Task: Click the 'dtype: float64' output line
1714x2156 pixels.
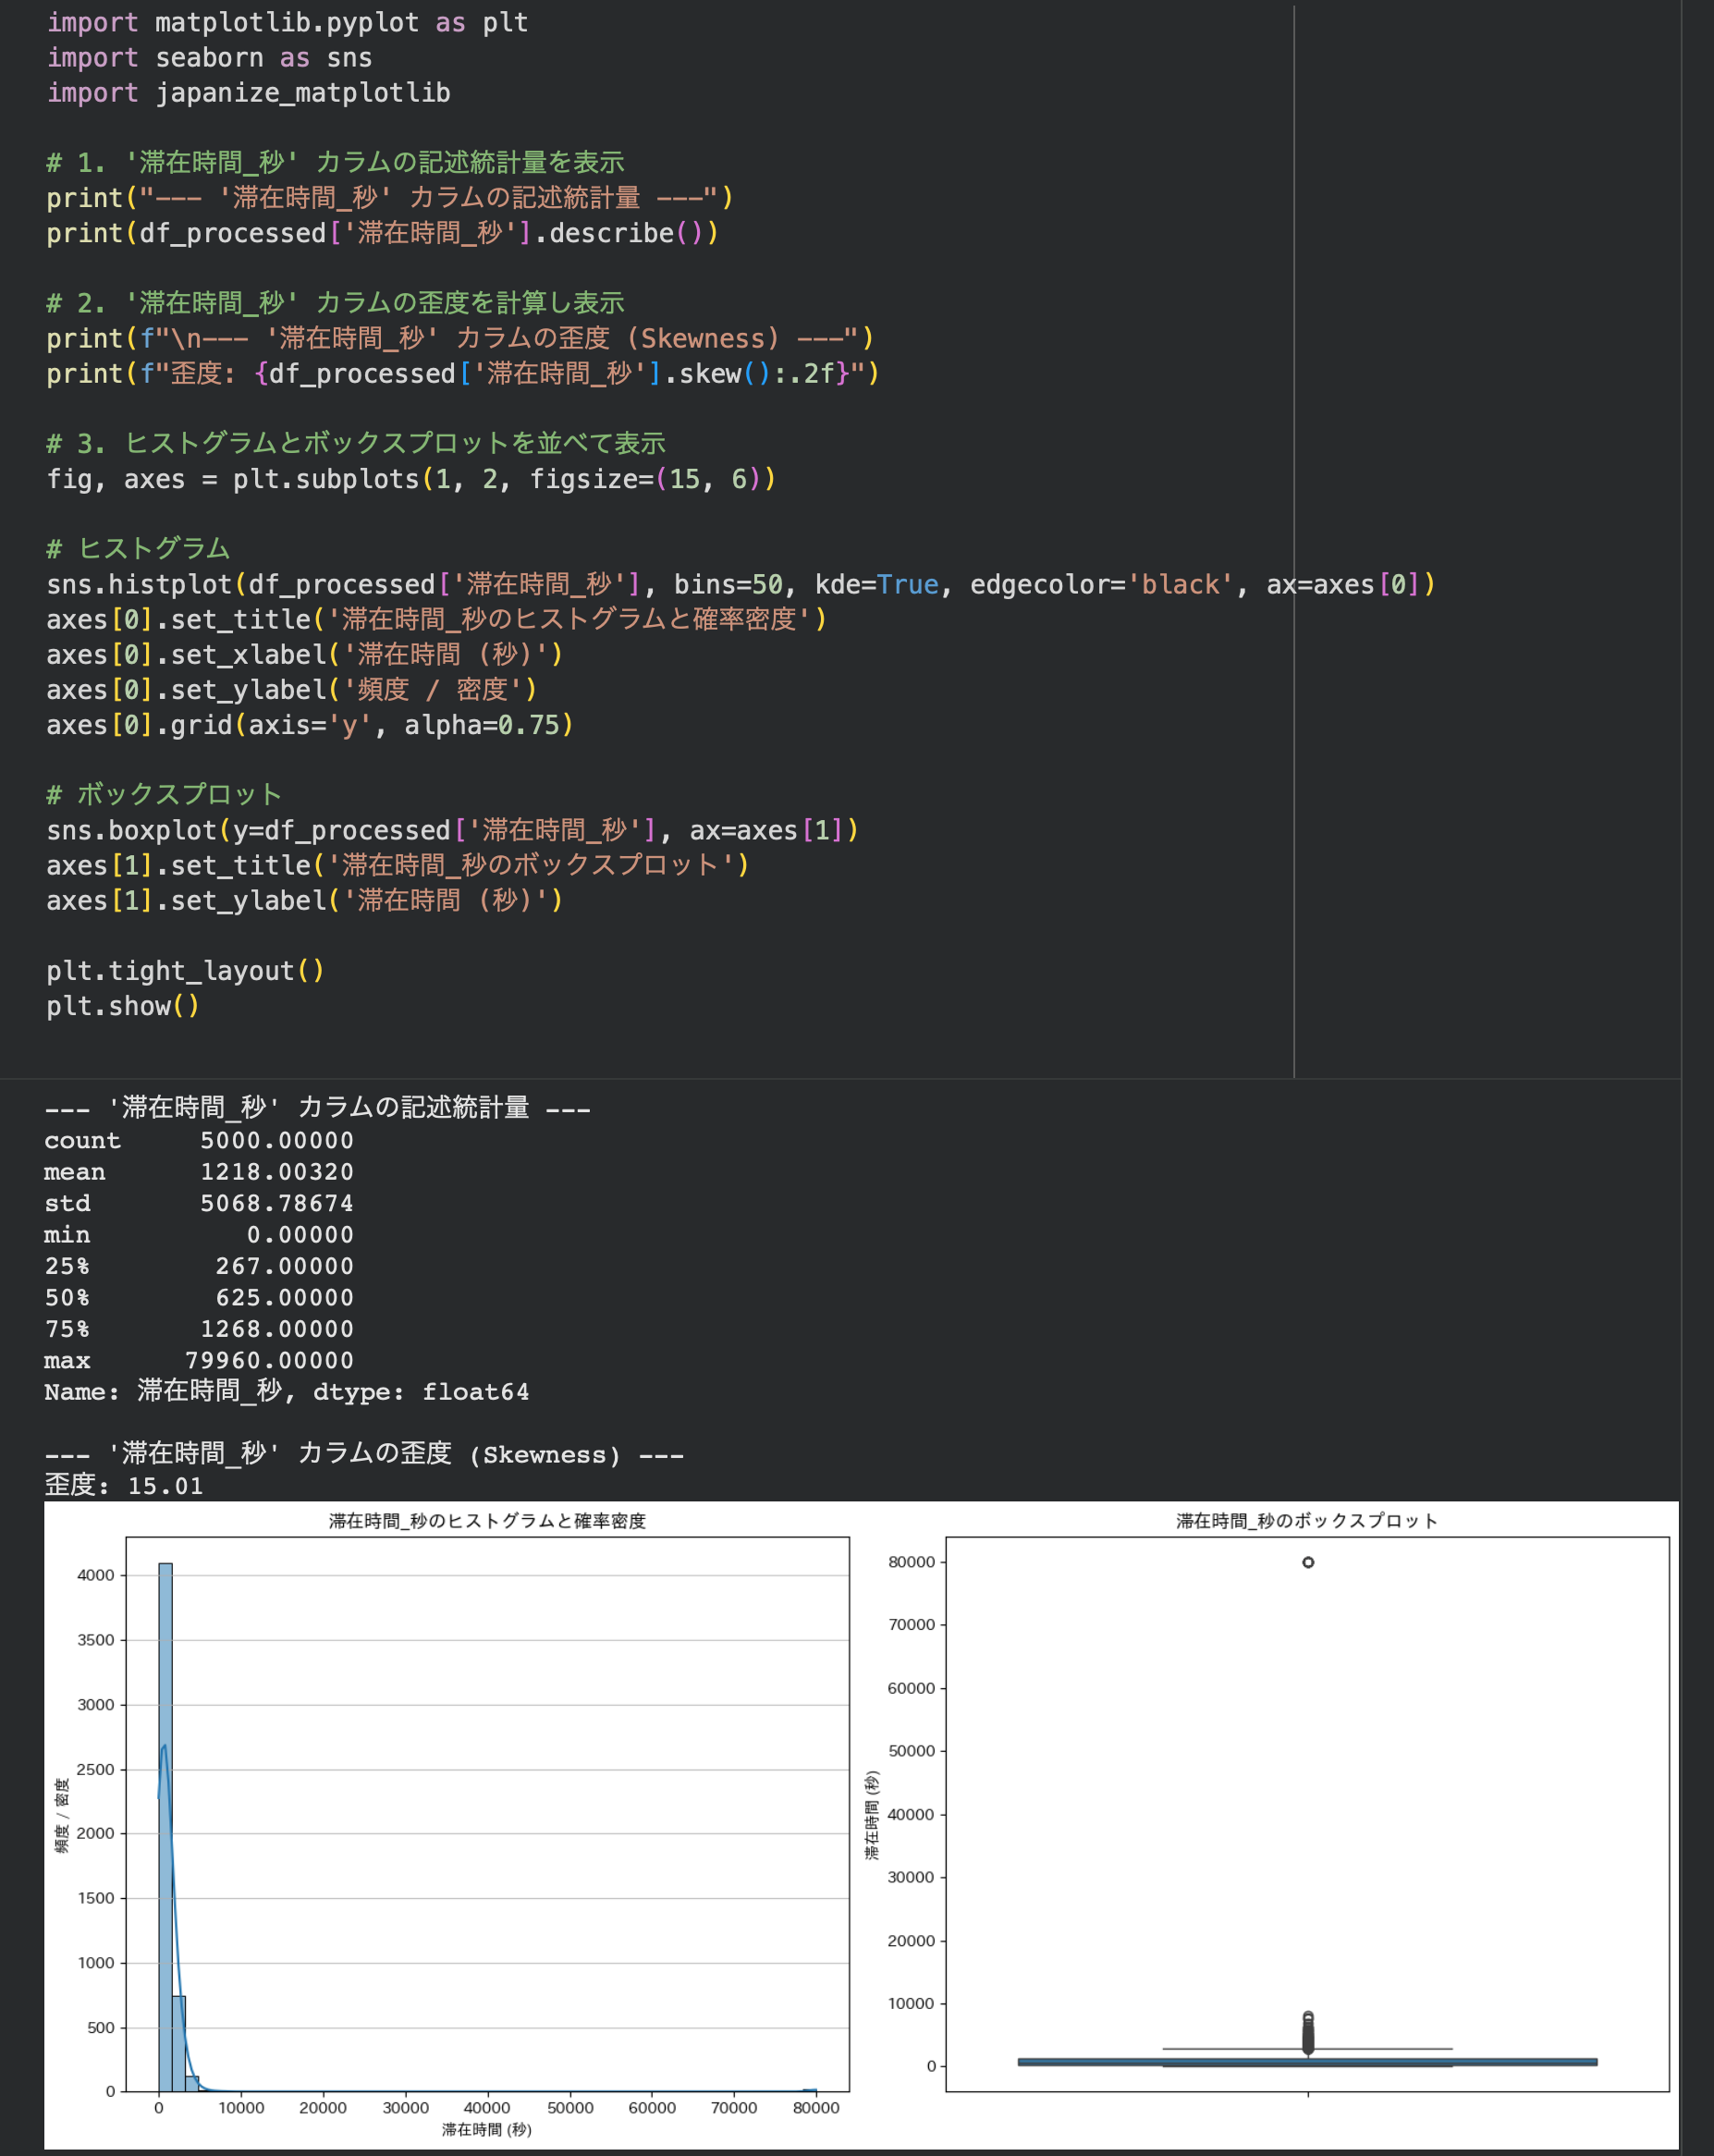Action: [x=287, y=1392]
